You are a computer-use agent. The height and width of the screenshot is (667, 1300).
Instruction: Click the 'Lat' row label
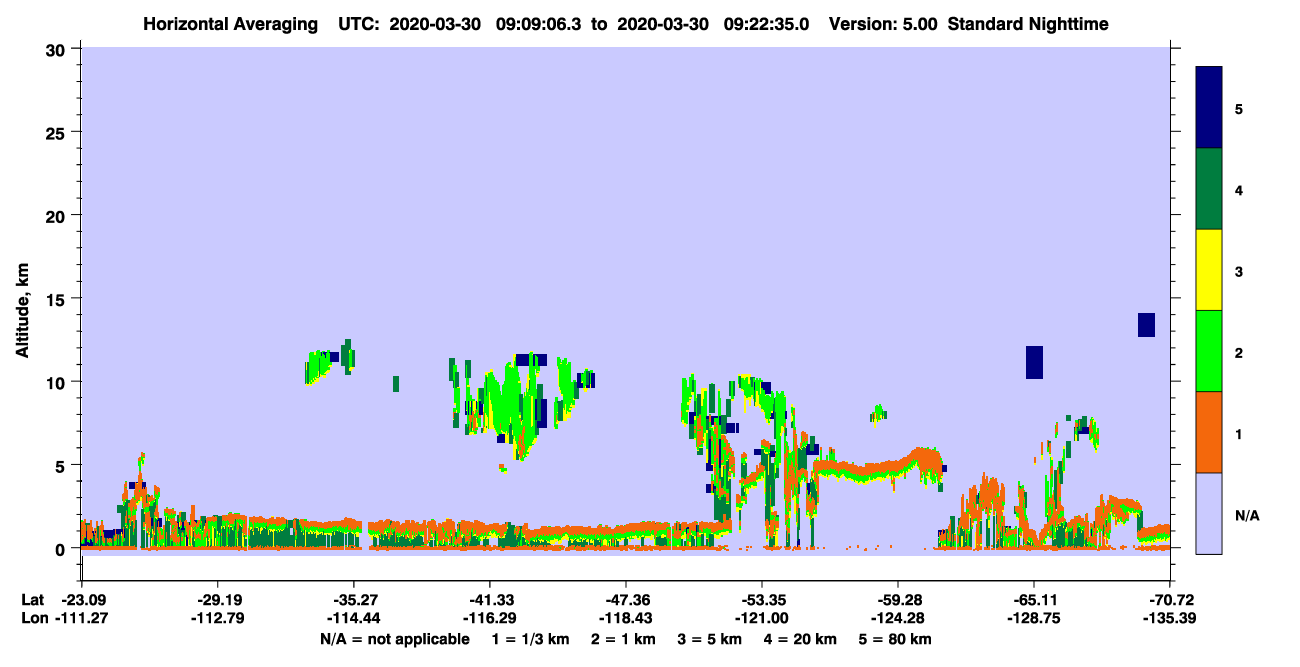click(x=32, y=600)
